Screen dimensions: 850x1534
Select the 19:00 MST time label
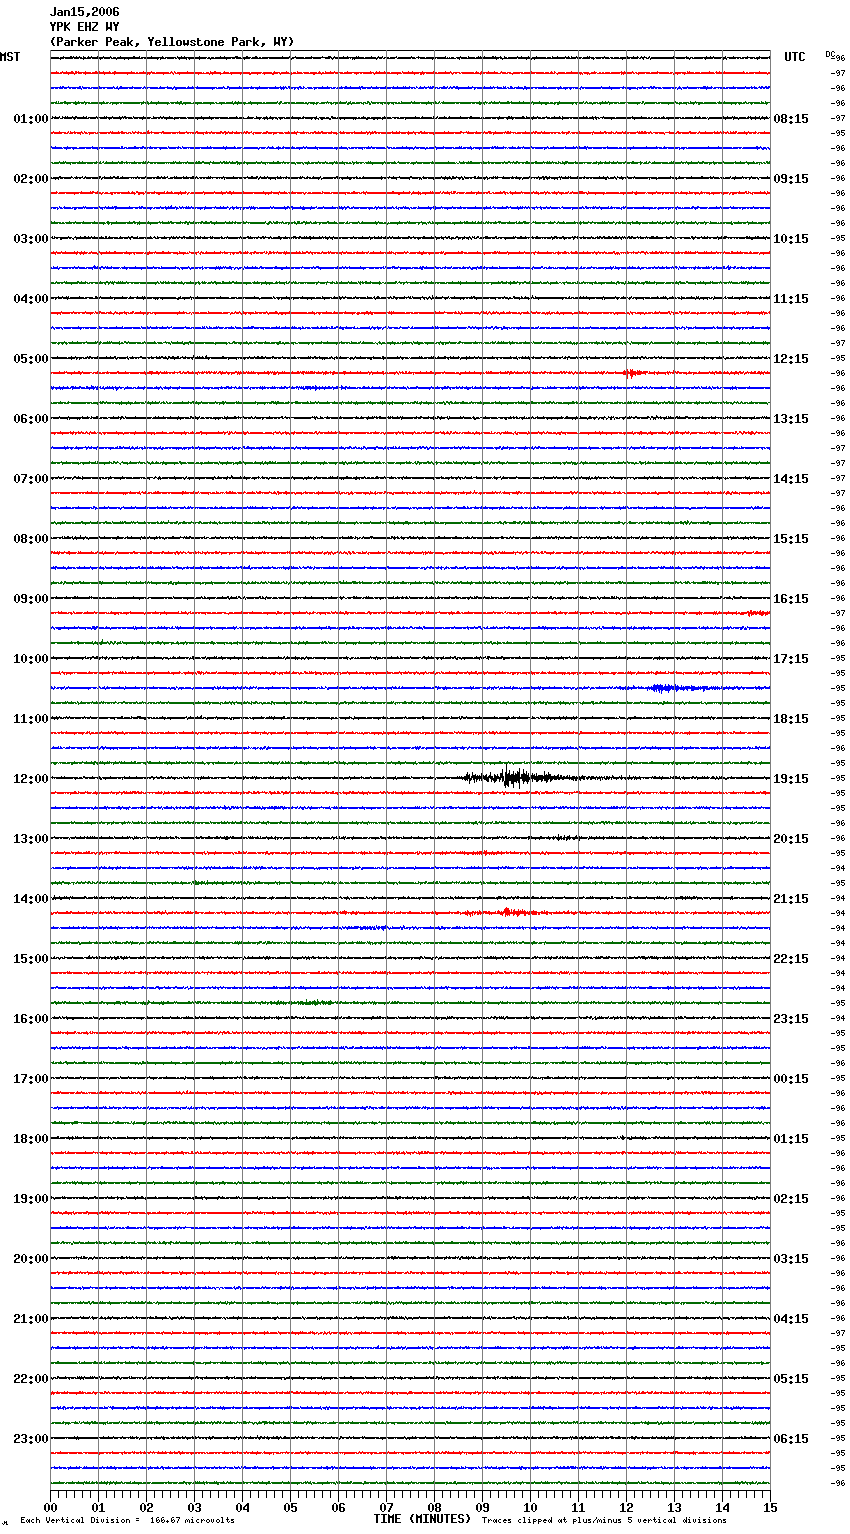(x=31, y=1199)
